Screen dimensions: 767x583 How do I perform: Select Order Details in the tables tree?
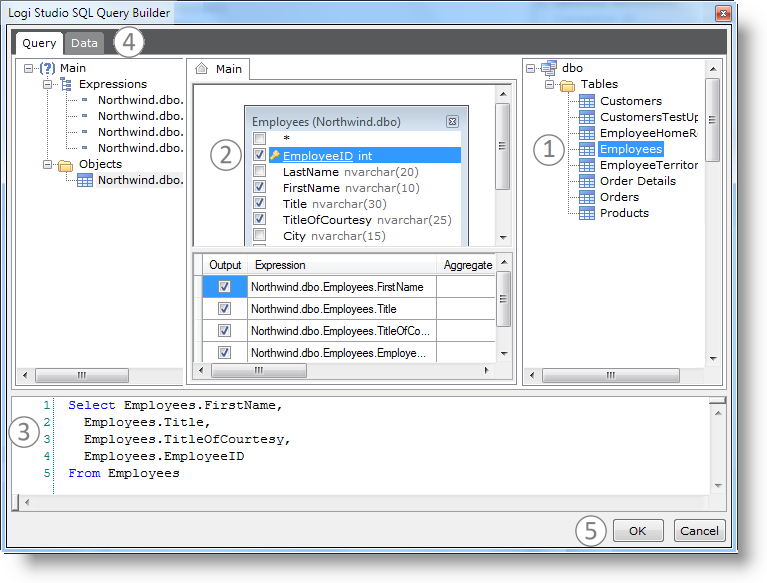[638, 181]
